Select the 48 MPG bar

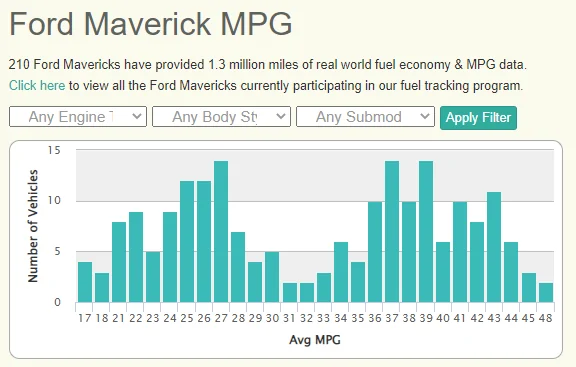[x=546, y=292]
